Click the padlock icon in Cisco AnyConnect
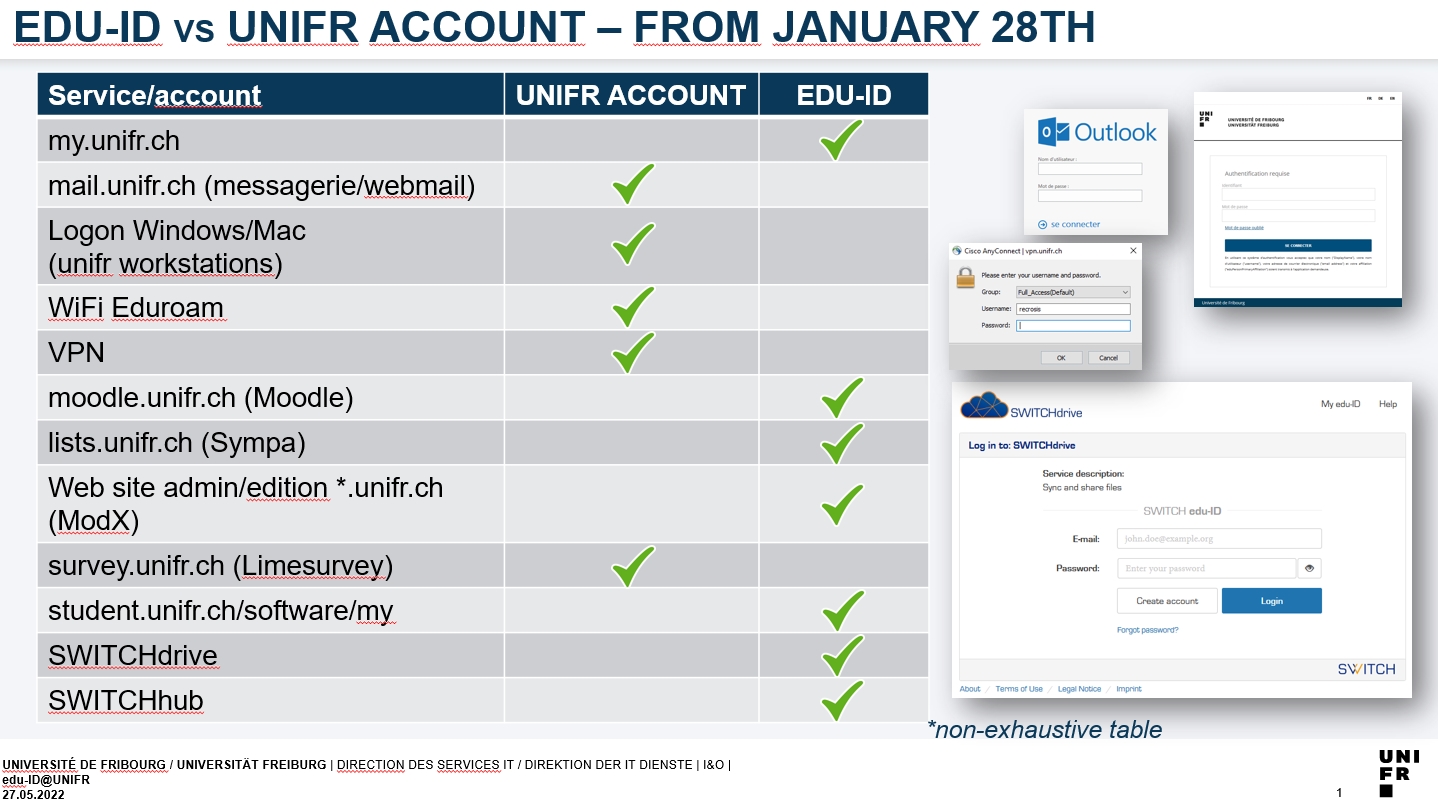1438x806 pixels. [965, 277]
